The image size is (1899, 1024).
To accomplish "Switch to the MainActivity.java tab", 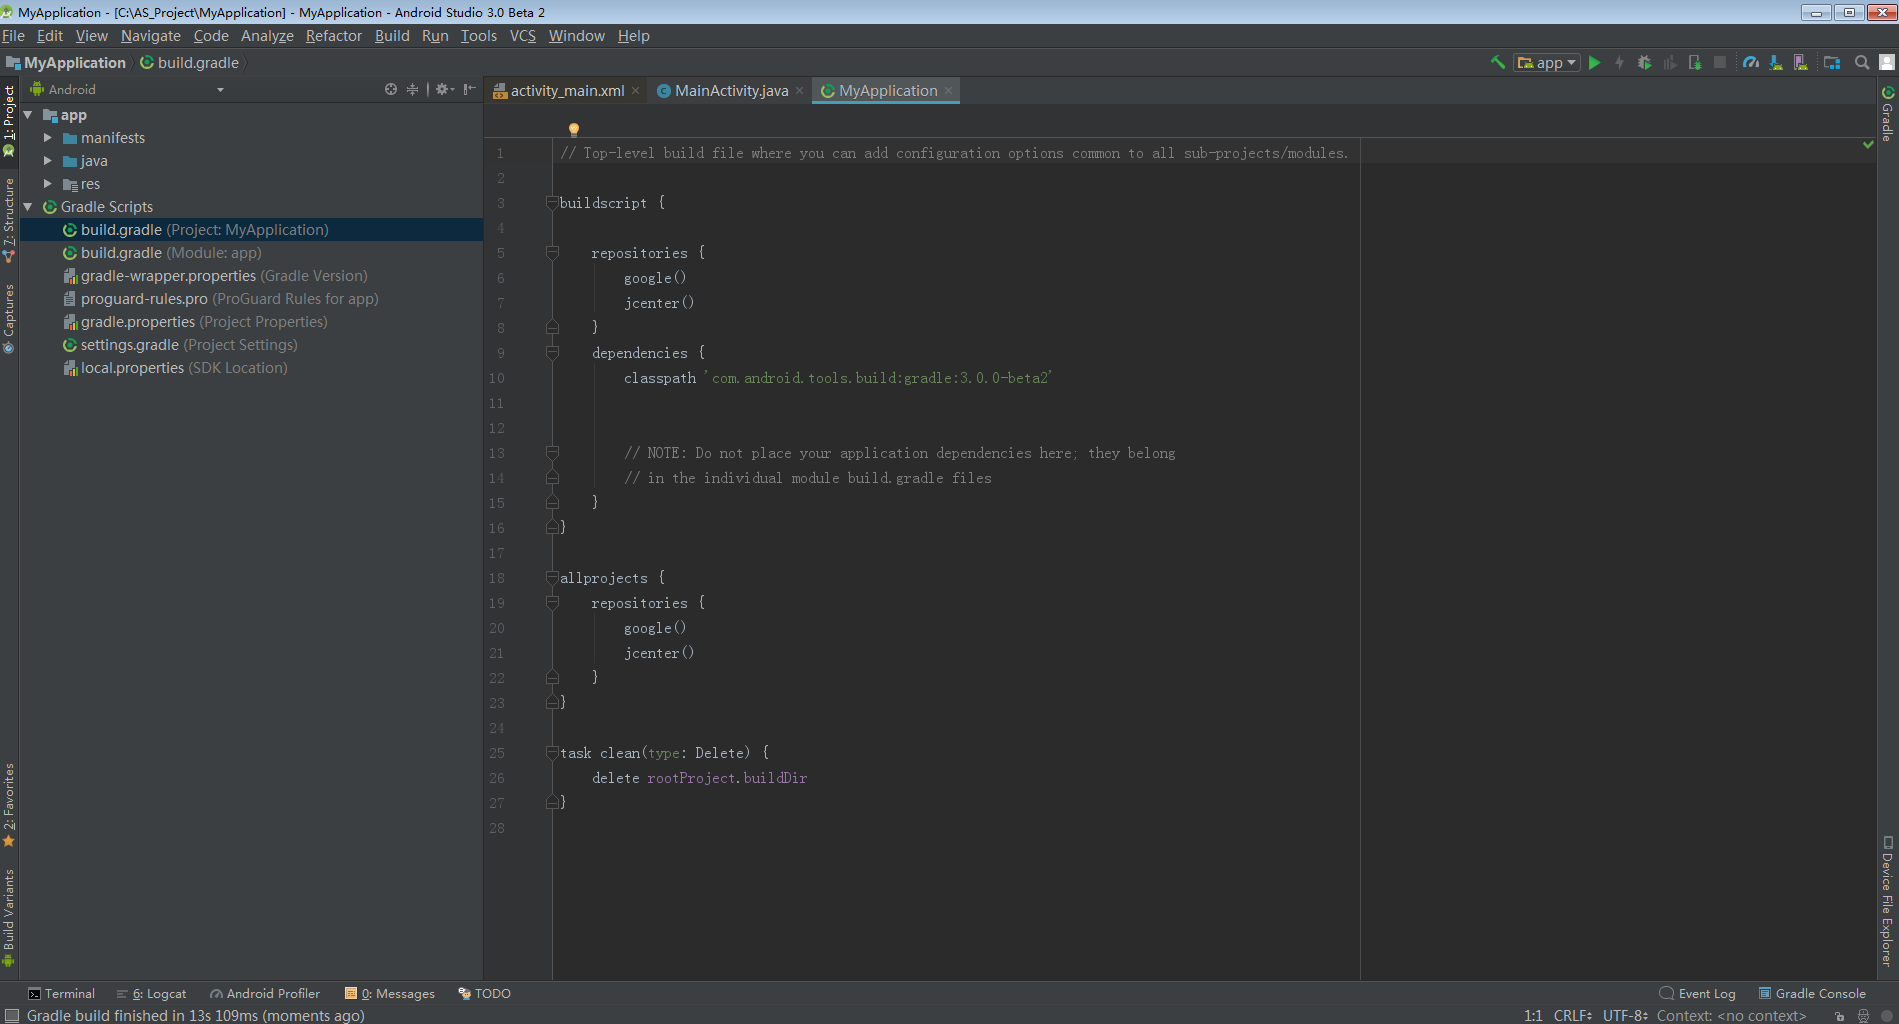I will point(731,91).
